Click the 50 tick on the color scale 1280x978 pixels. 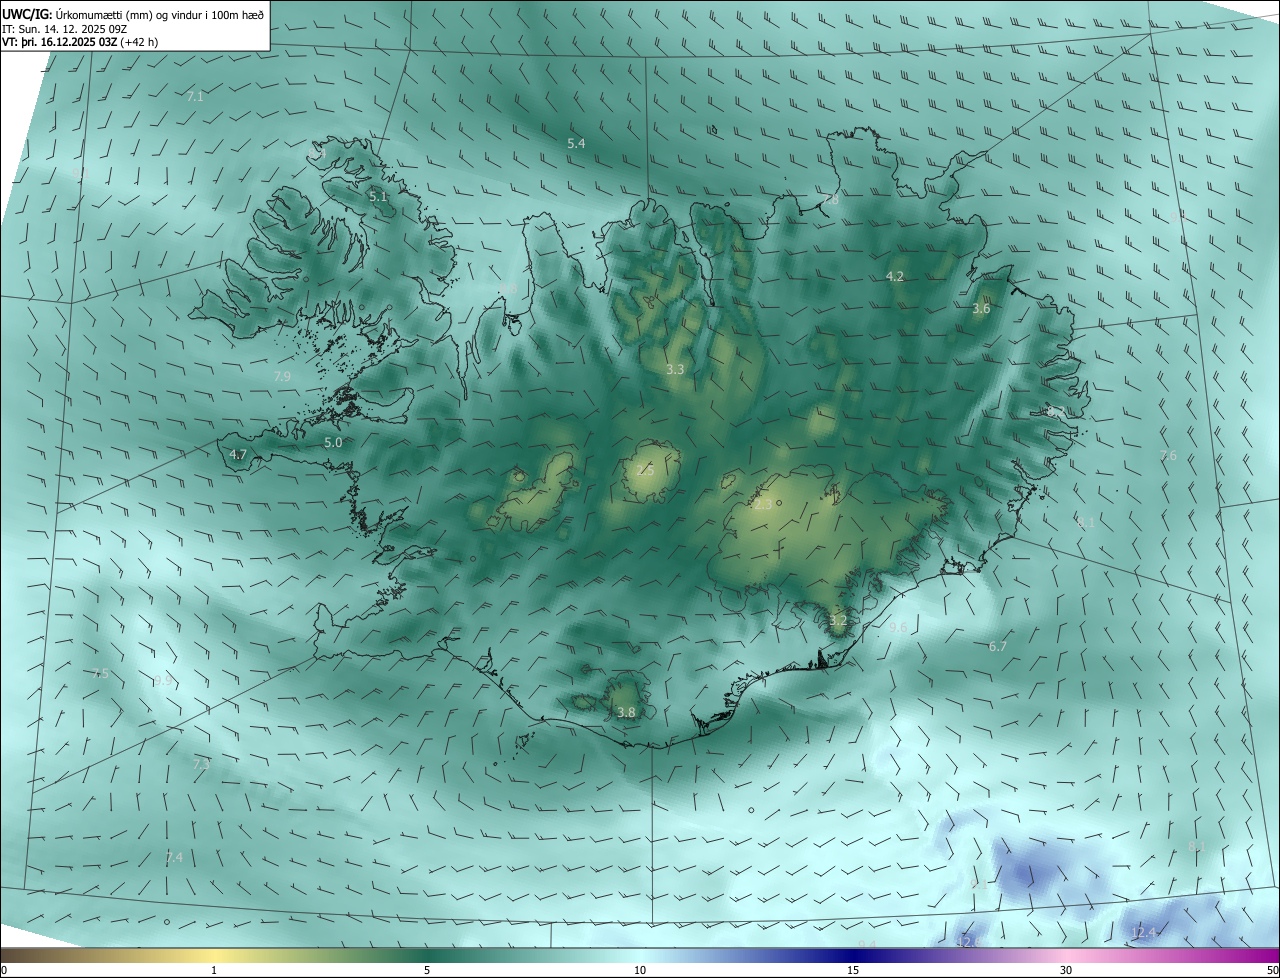pos(1272,970)
